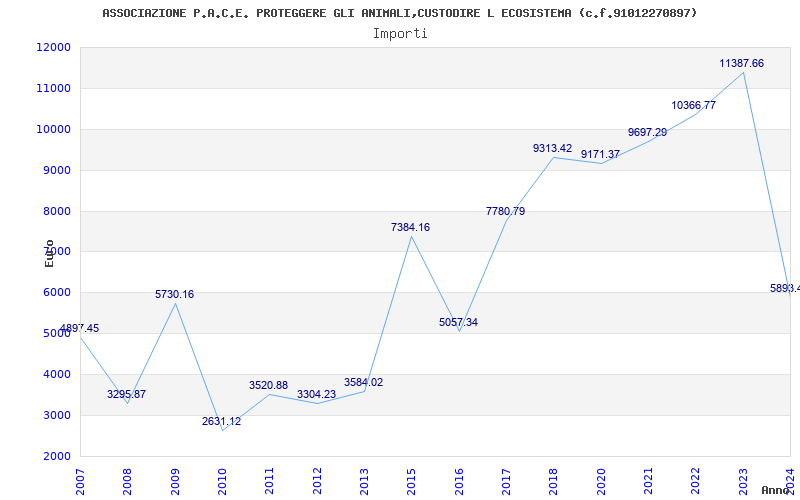800x500 pixels.
Task: Click the 2016 year axis label
Action: [459, 482]
